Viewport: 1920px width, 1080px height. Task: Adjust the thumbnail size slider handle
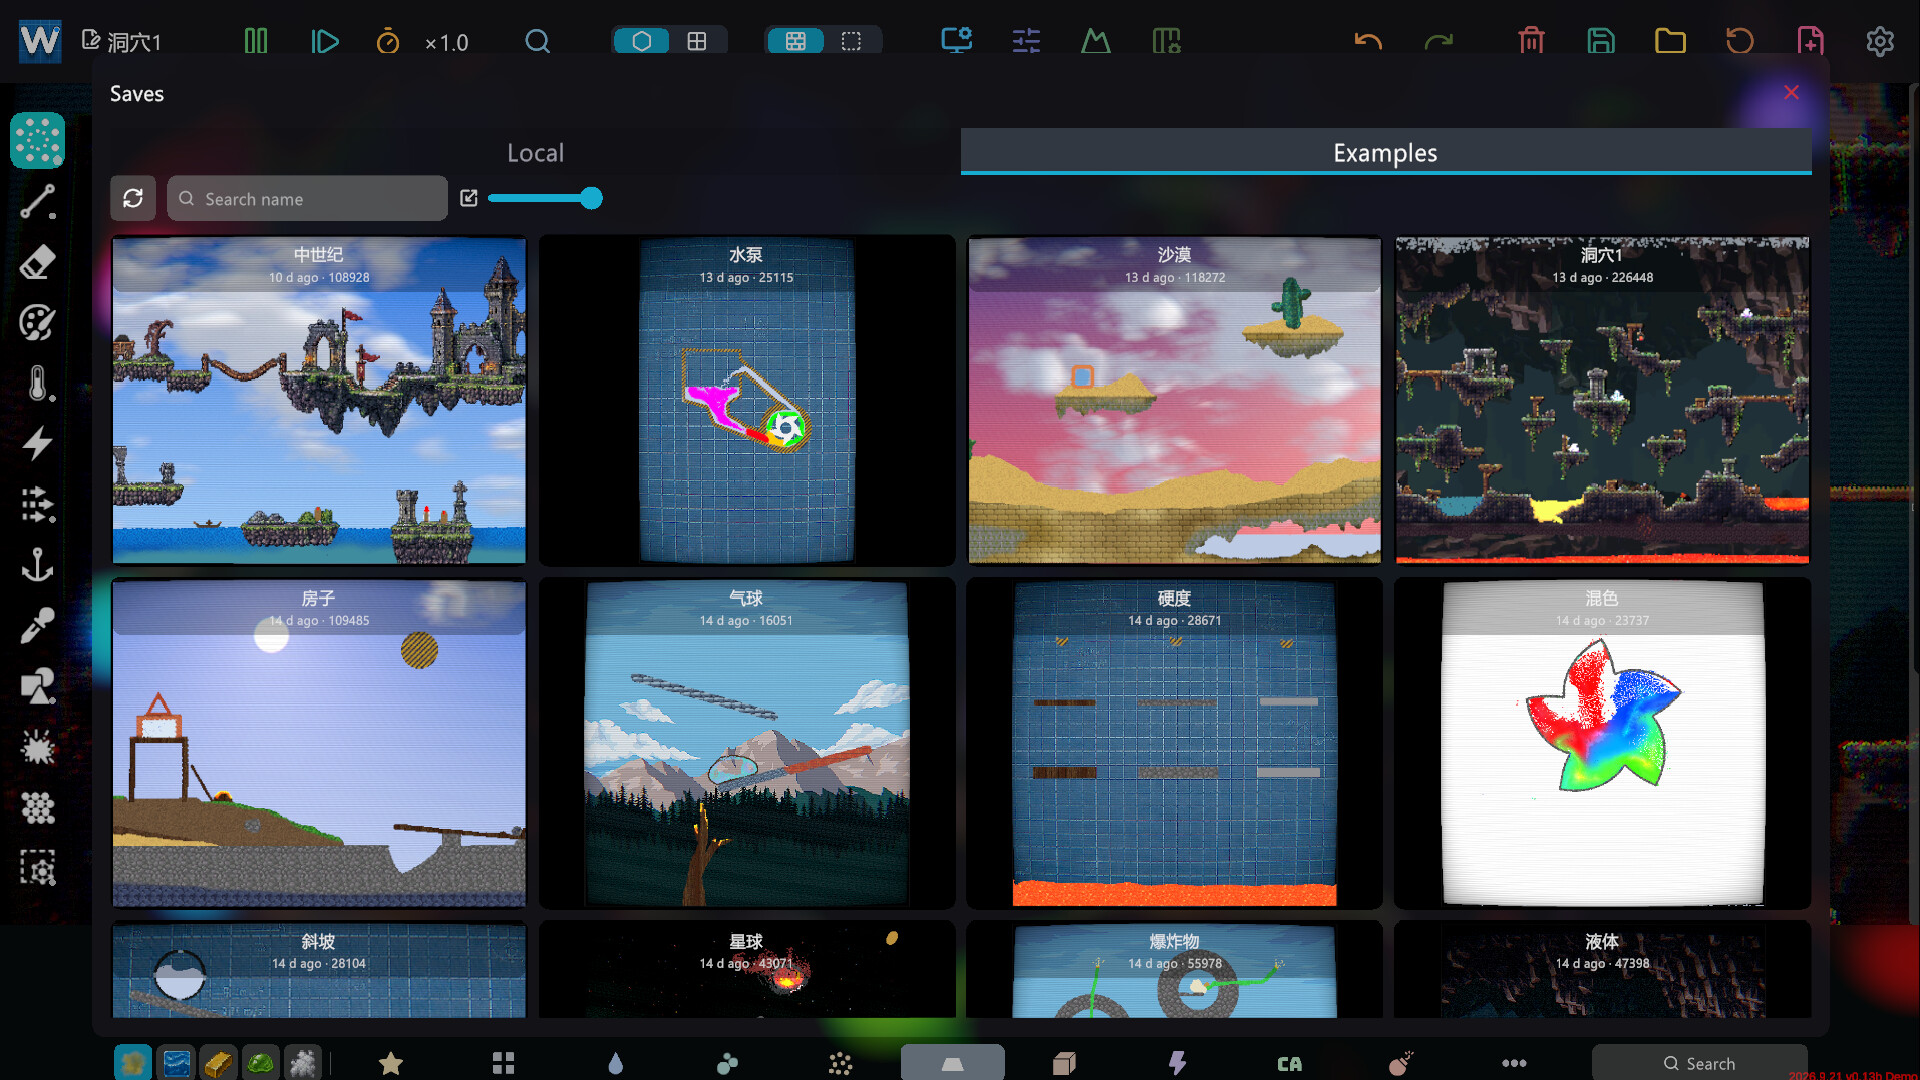[x=591, y=198]
